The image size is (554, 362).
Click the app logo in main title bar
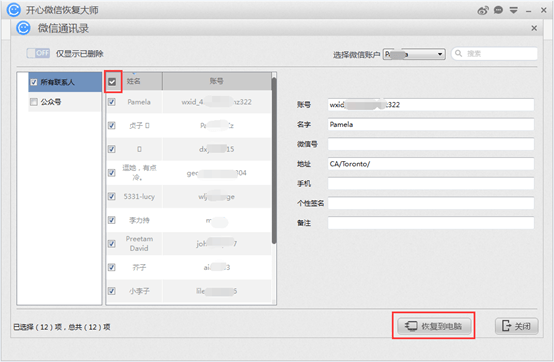pos(14,10)
